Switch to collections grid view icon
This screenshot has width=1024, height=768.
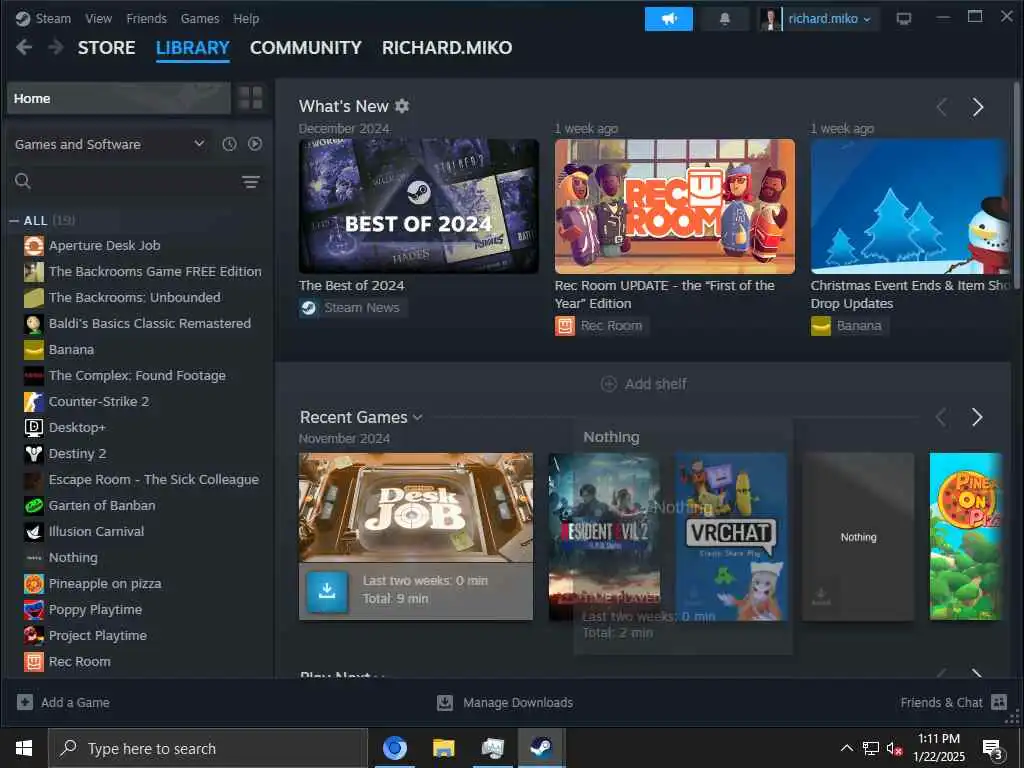pos(250,98)
